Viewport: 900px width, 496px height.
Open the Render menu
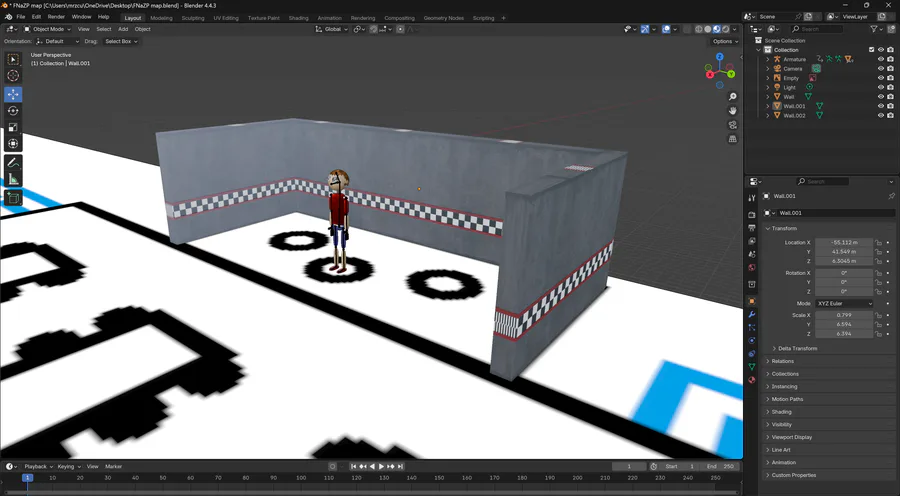(x=56, y=17)
